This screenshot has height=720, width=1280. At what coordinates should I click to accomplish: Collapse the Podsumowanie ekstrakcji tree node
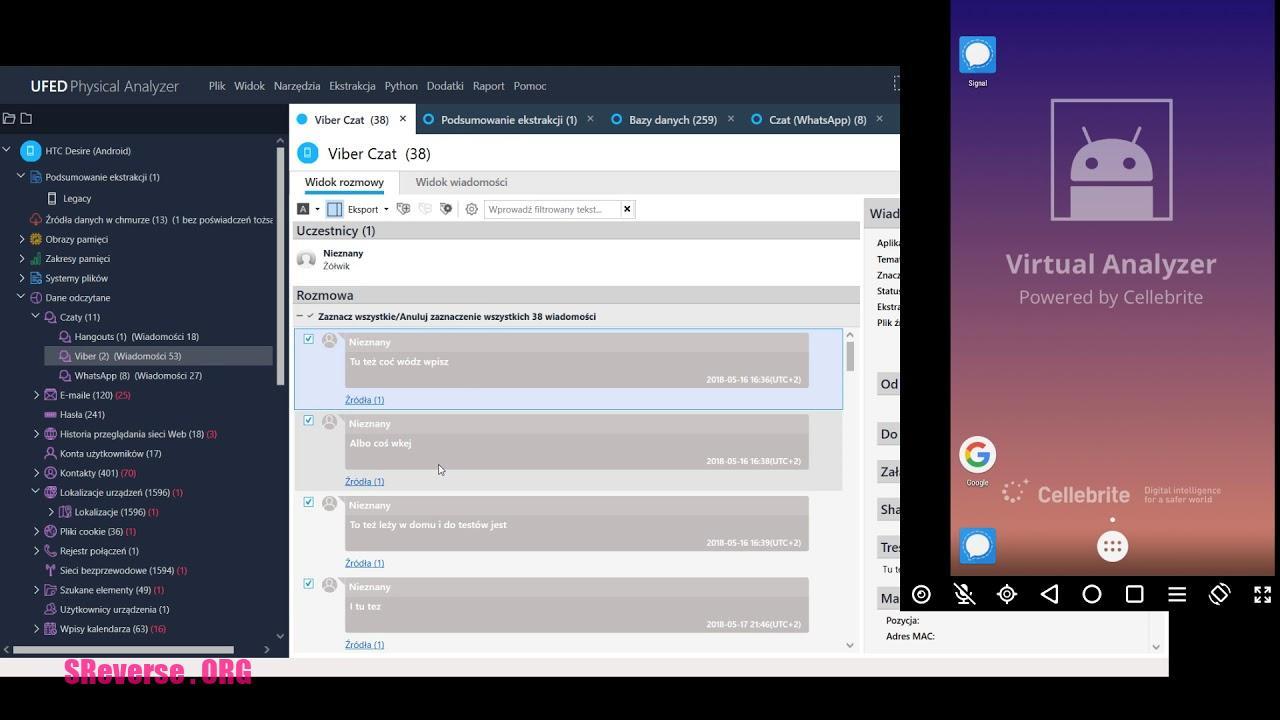[21, 176]
